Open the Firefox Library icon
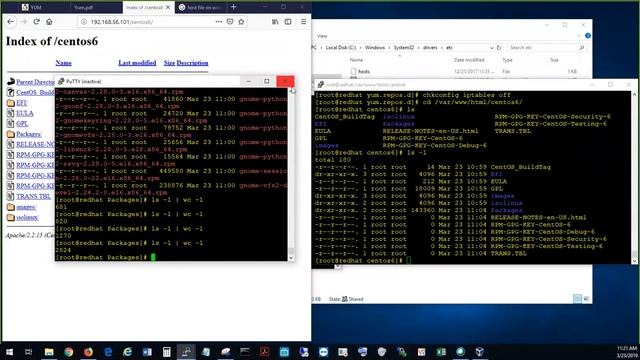The width and height of the screenshot is (640, 360). click(275, 22)
